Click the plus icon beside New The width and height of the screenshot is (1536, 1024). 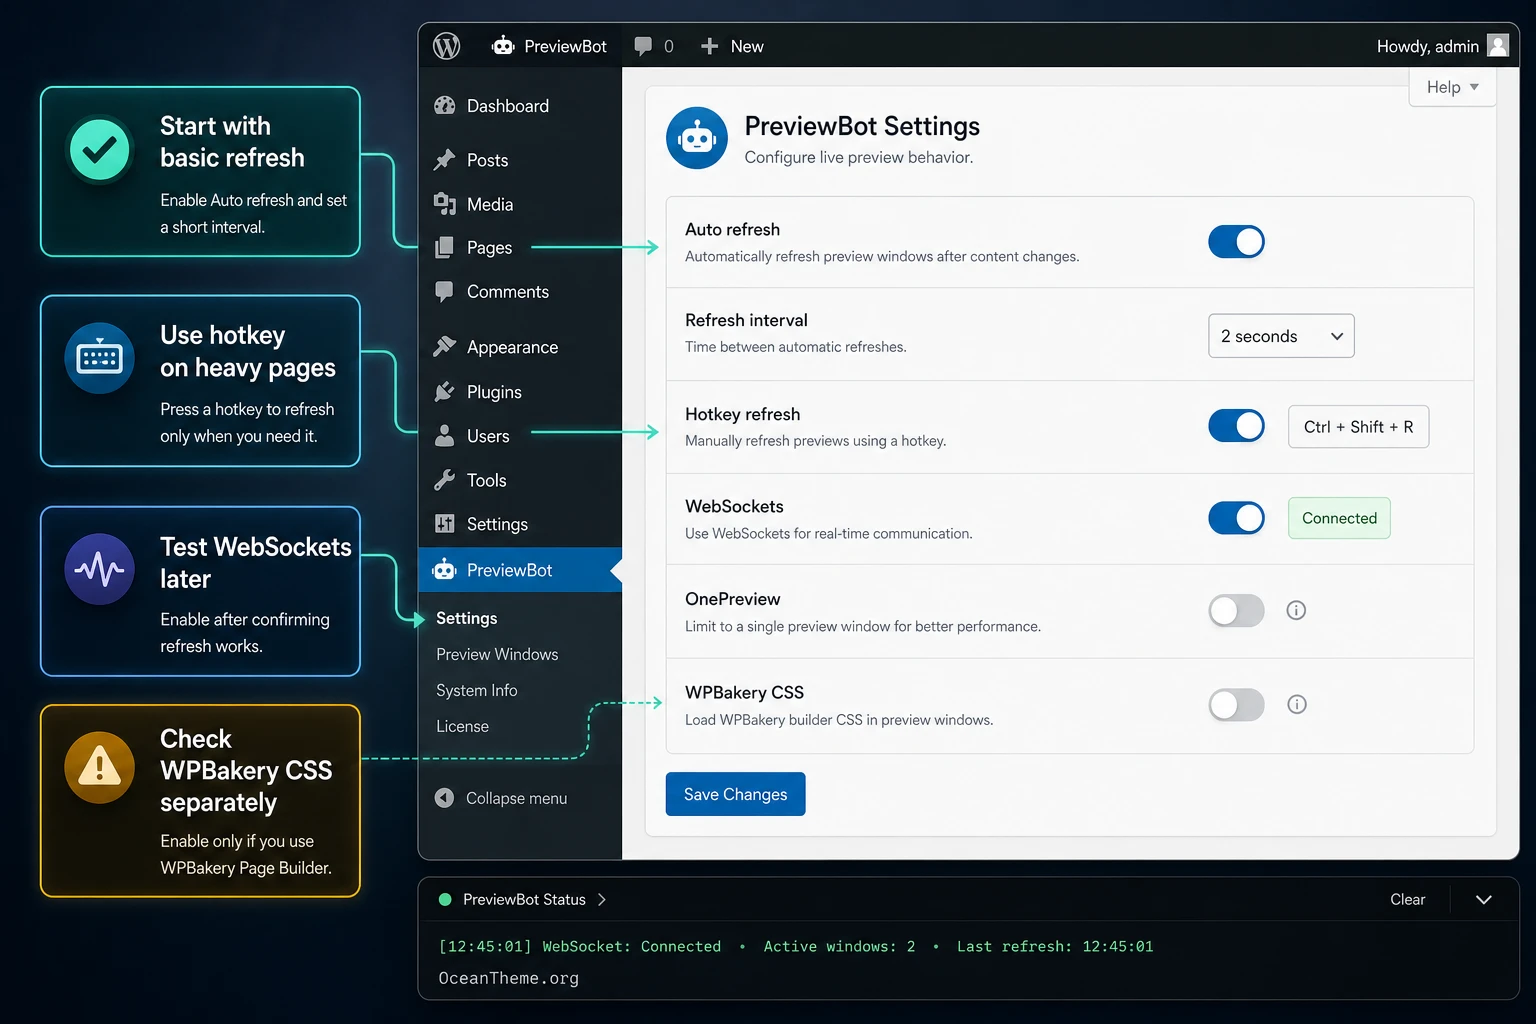tap(709, 46)
